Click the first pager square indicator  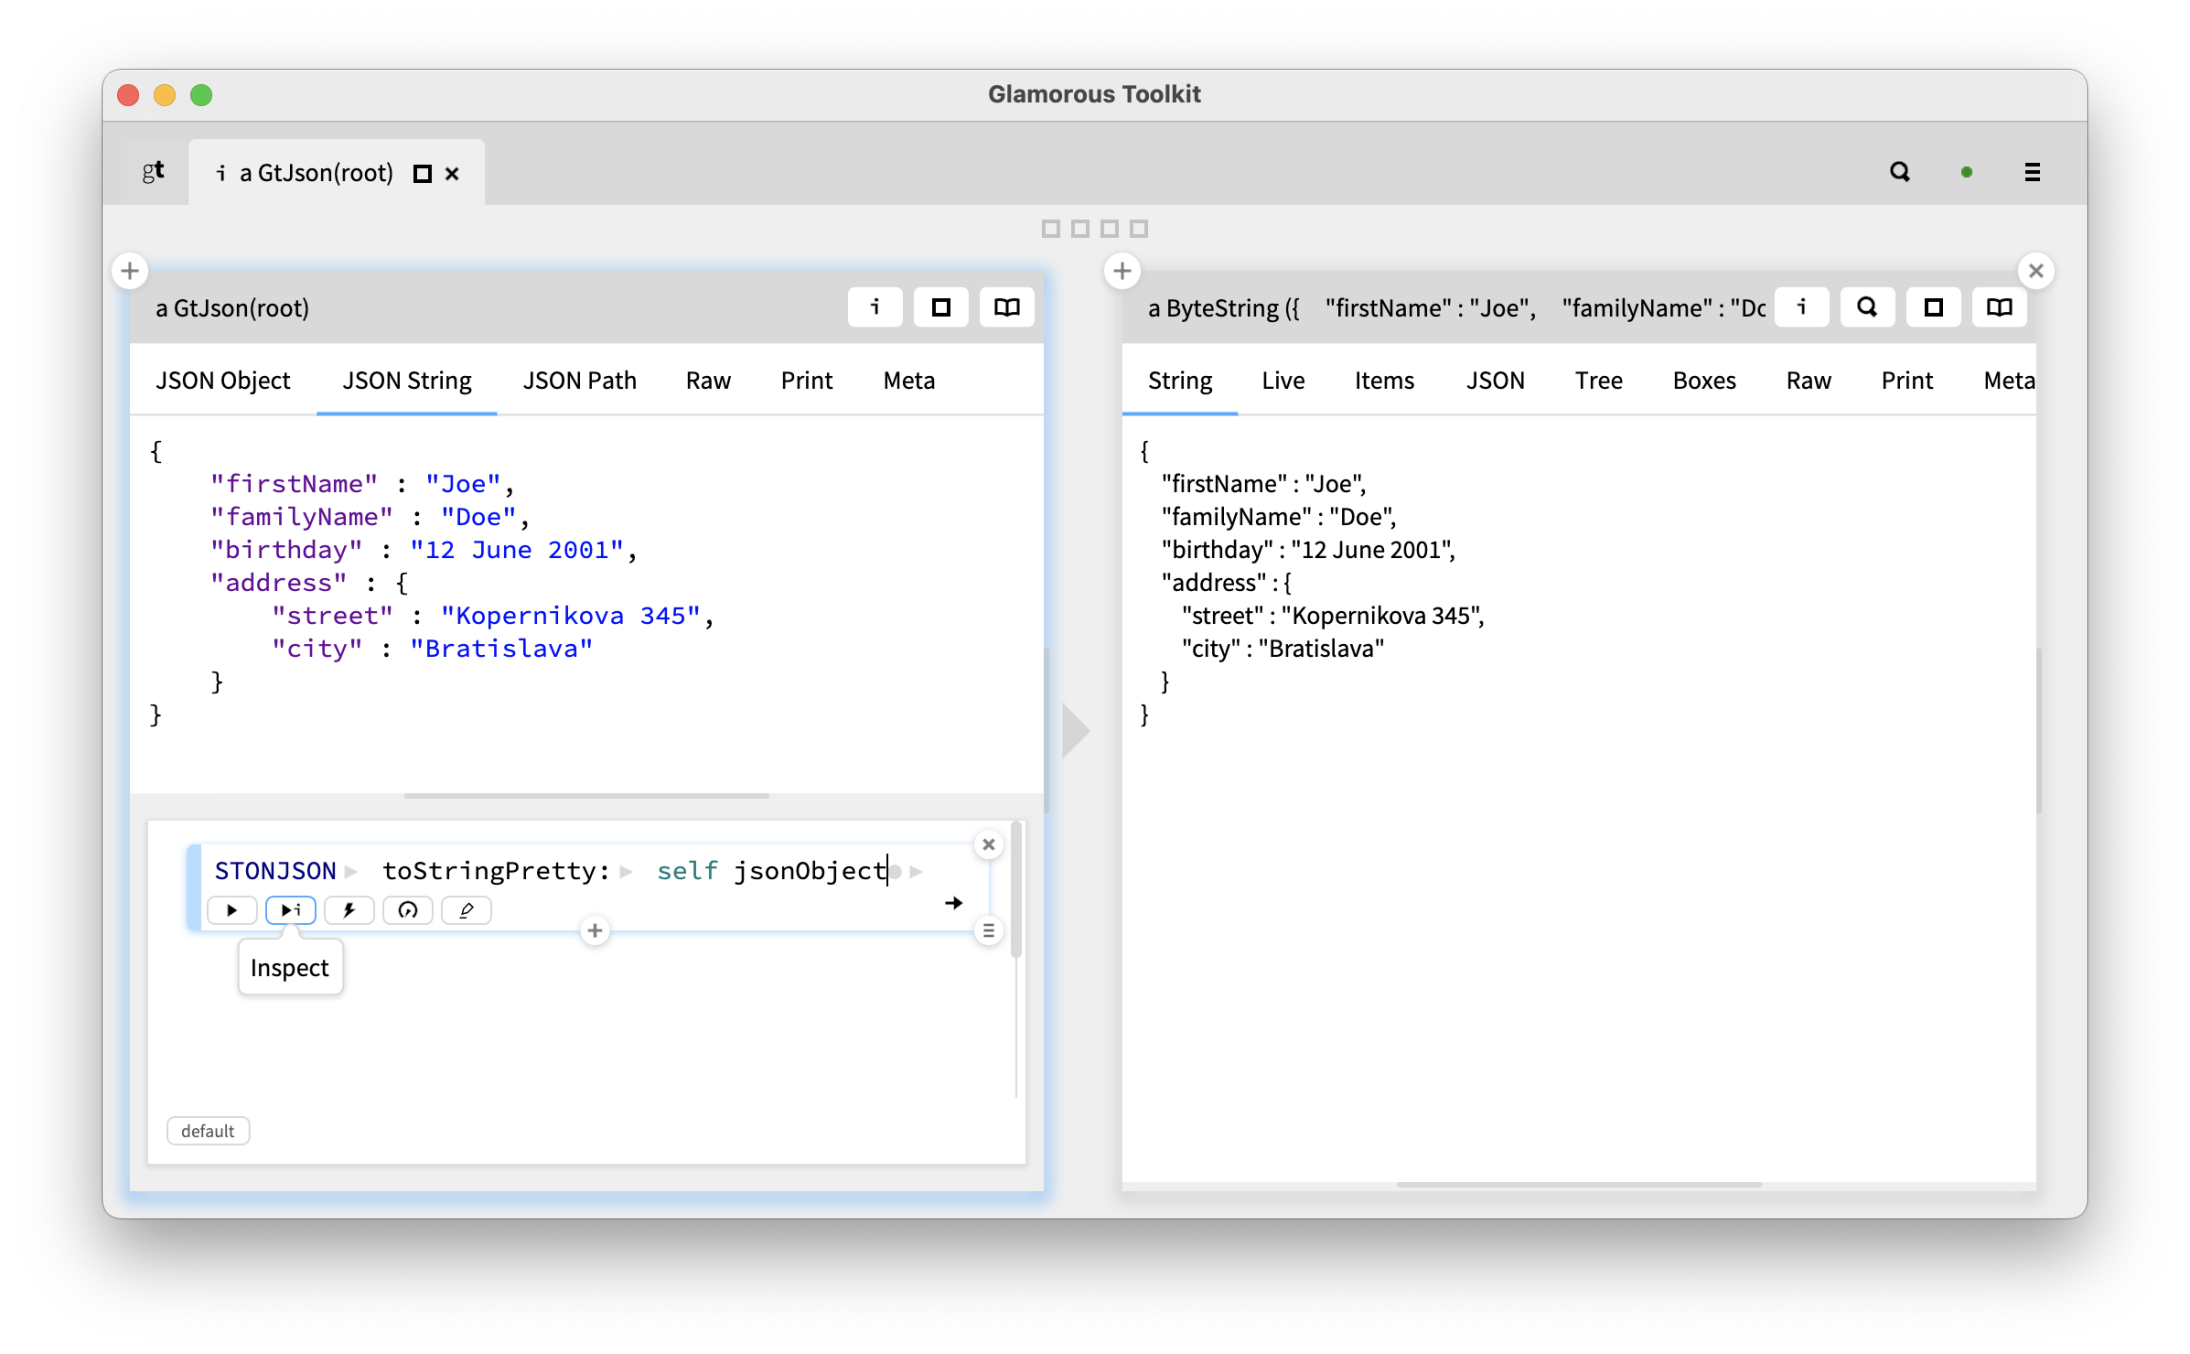tap(1050, 229)
